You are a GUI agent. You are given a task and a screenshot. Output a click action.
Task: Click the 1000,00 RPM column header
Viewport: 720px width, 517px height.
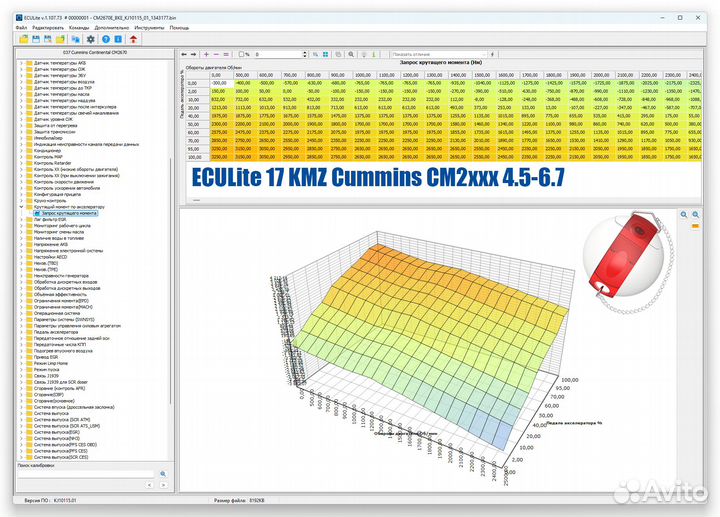point(365,75)
